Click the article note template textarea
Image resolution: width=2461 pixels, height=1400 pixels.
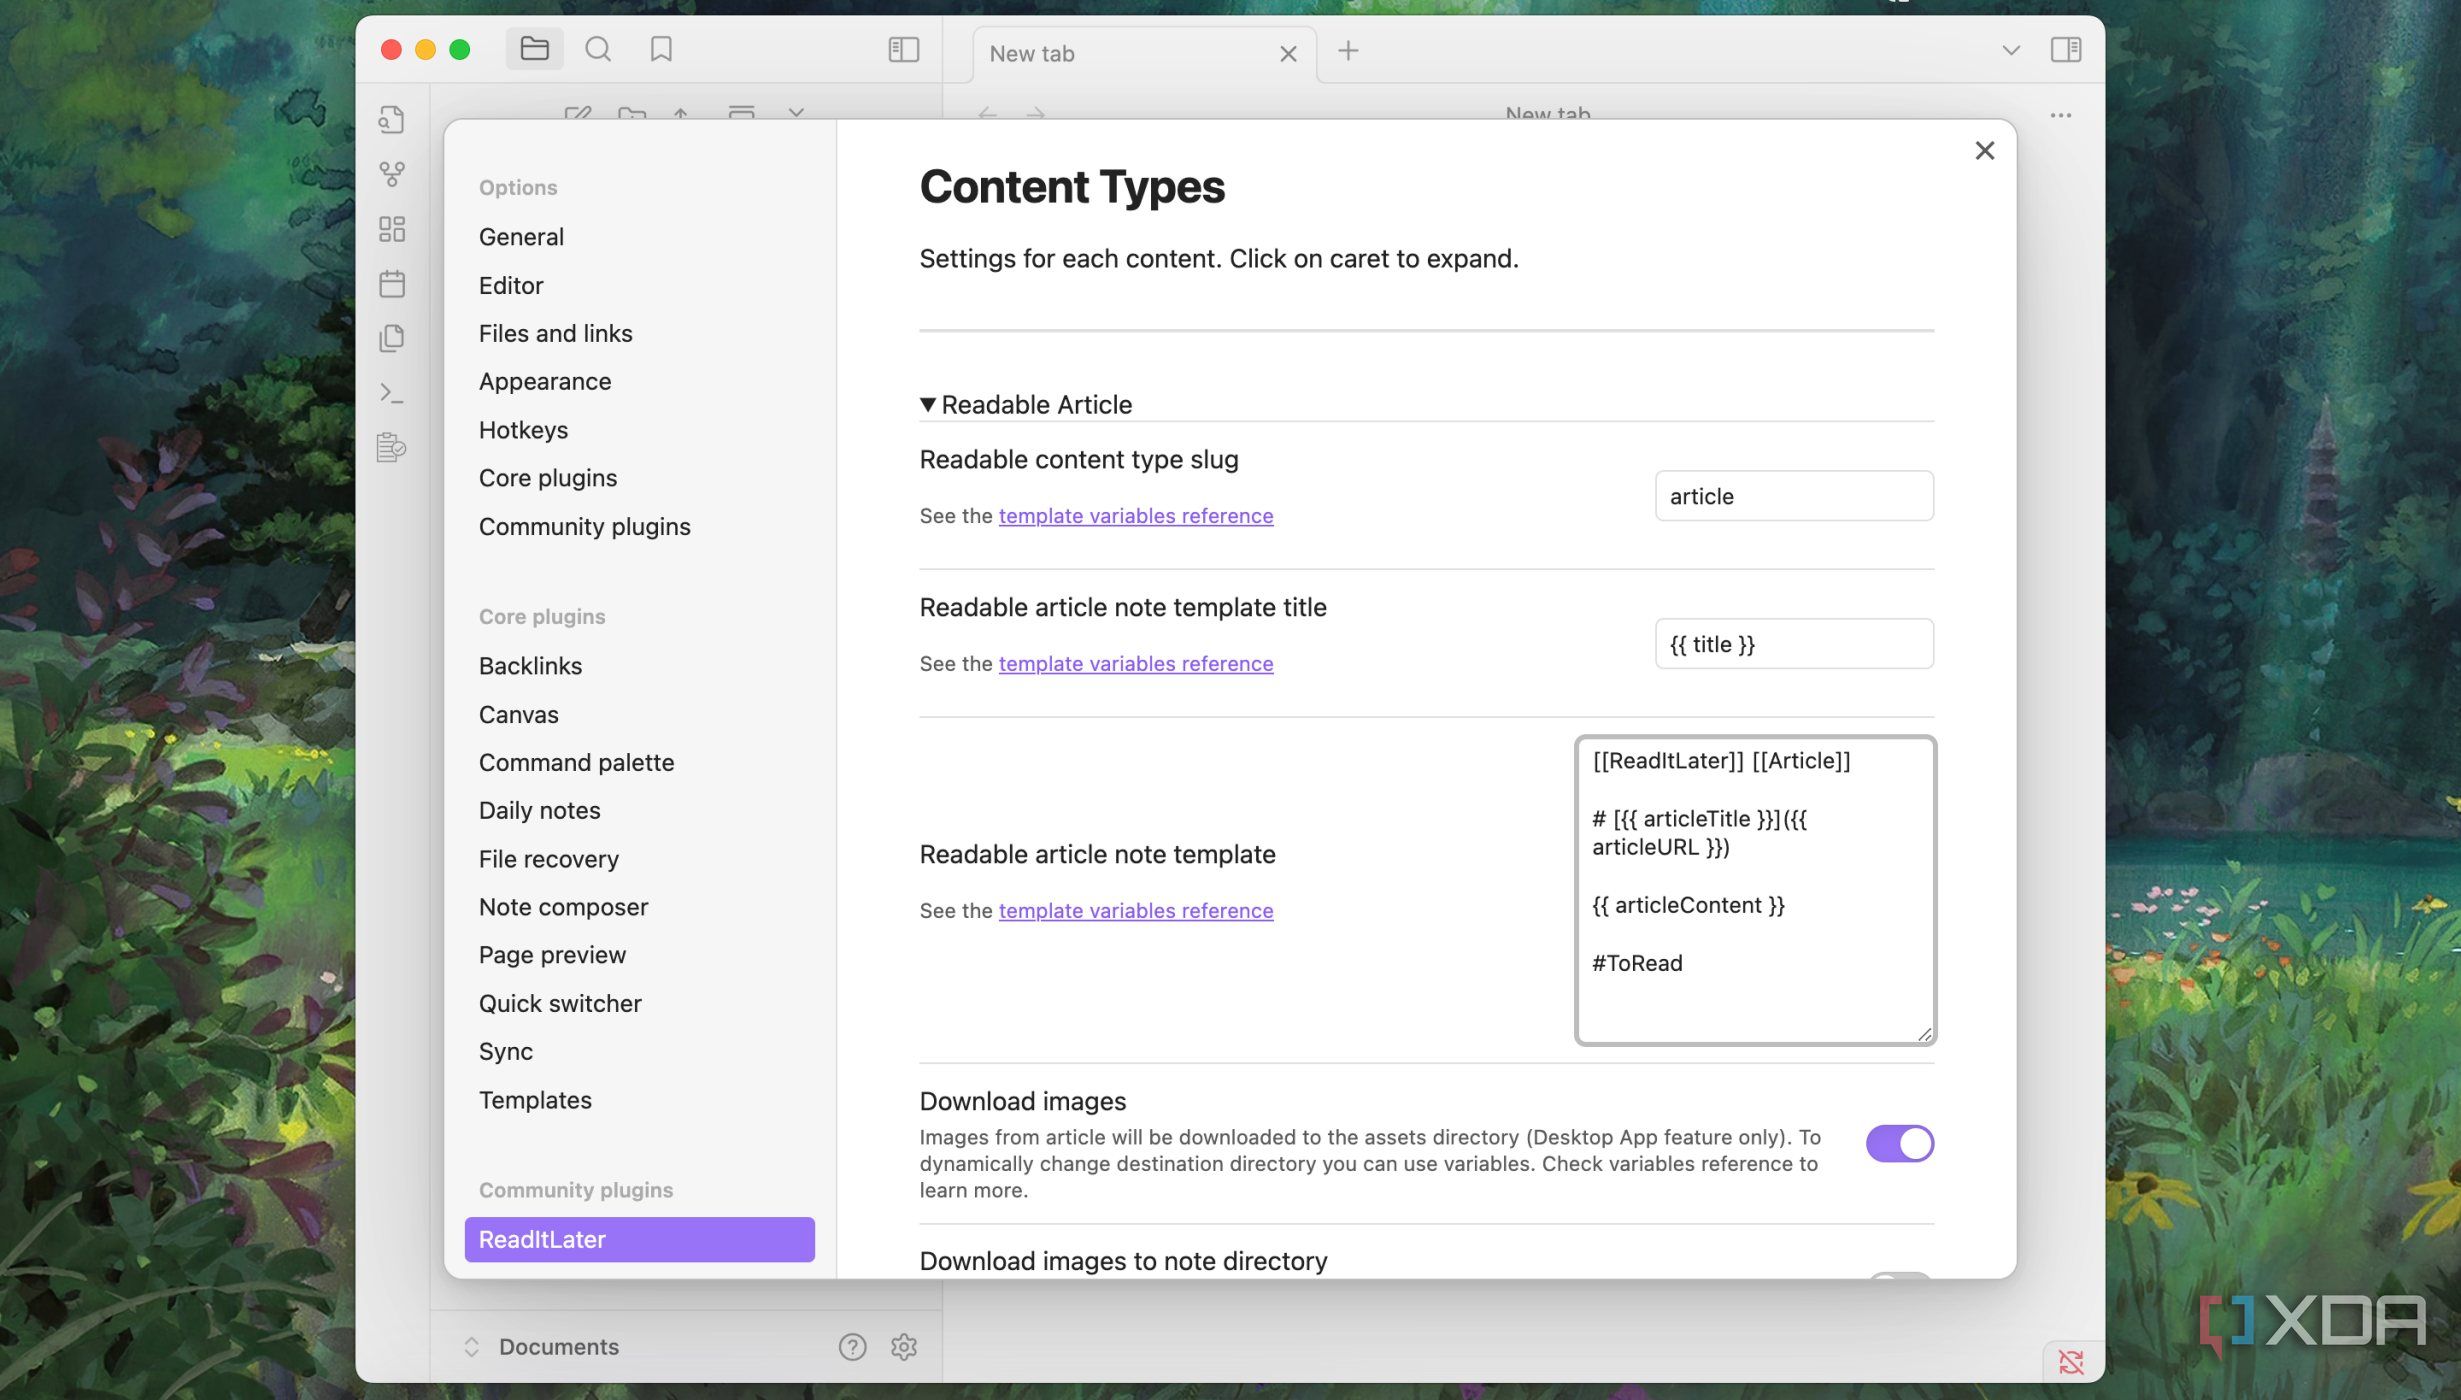1755,890
